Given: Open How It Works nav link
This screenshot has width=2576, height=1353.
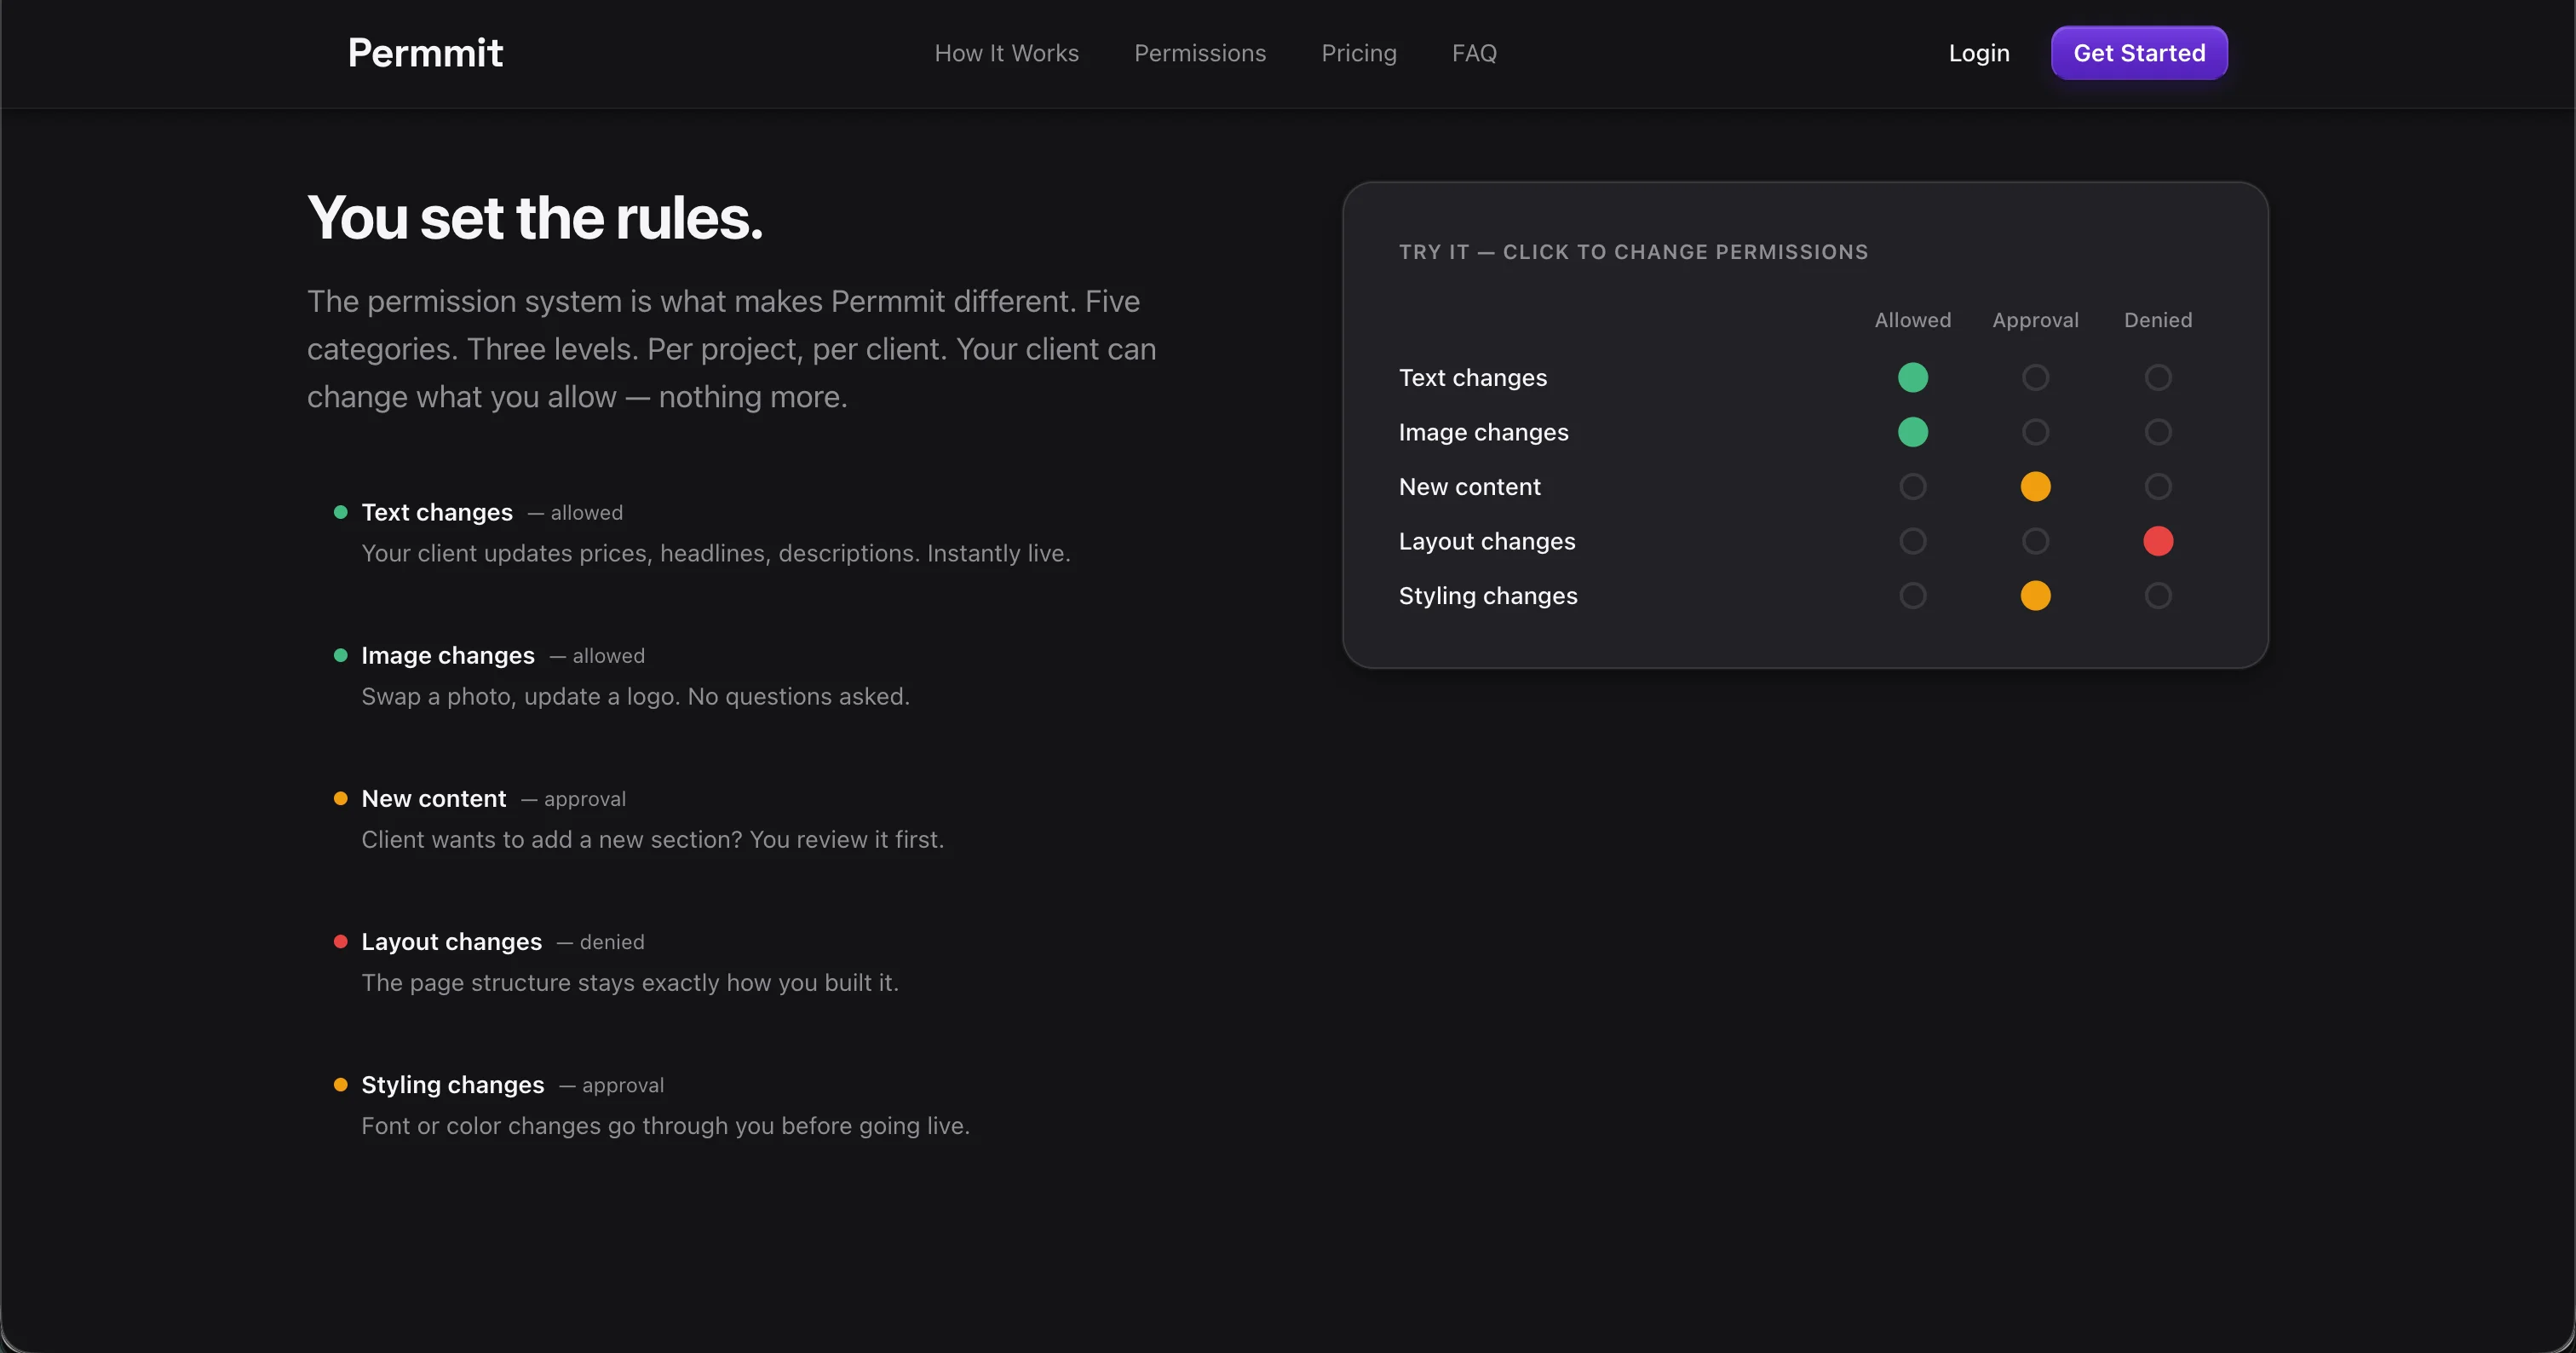Looking at the screenshot, I should [x=1006, y=53].
